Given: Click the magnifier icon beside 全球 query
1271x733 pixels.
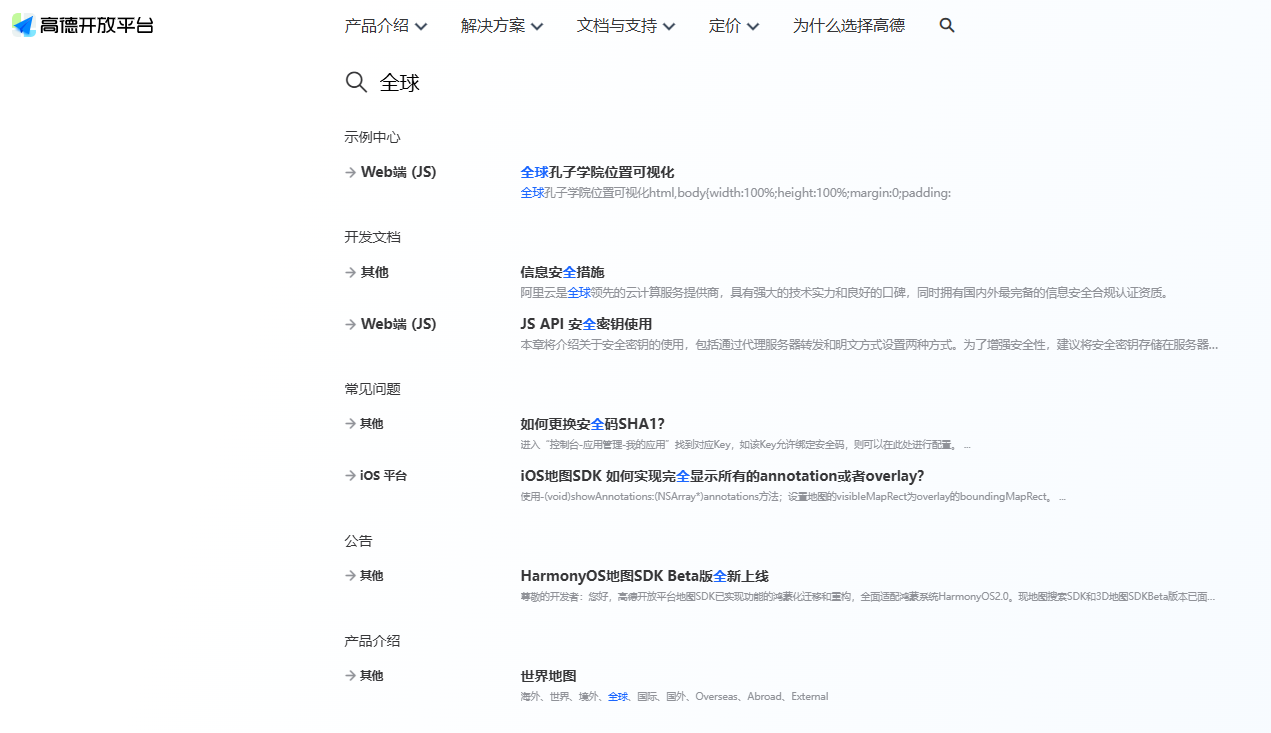Looking at the screenshot, I should tap(356, 82).
